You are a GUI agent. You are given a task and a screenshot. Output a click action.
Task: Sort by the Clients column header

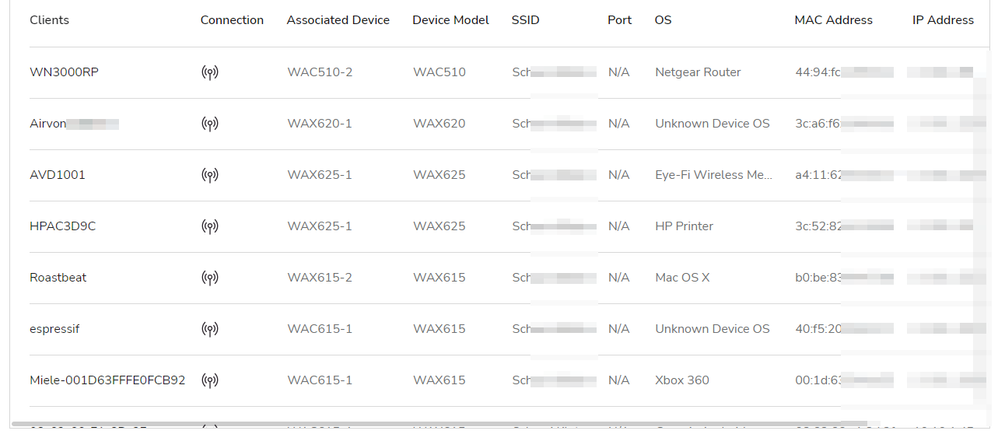[50, 20]
